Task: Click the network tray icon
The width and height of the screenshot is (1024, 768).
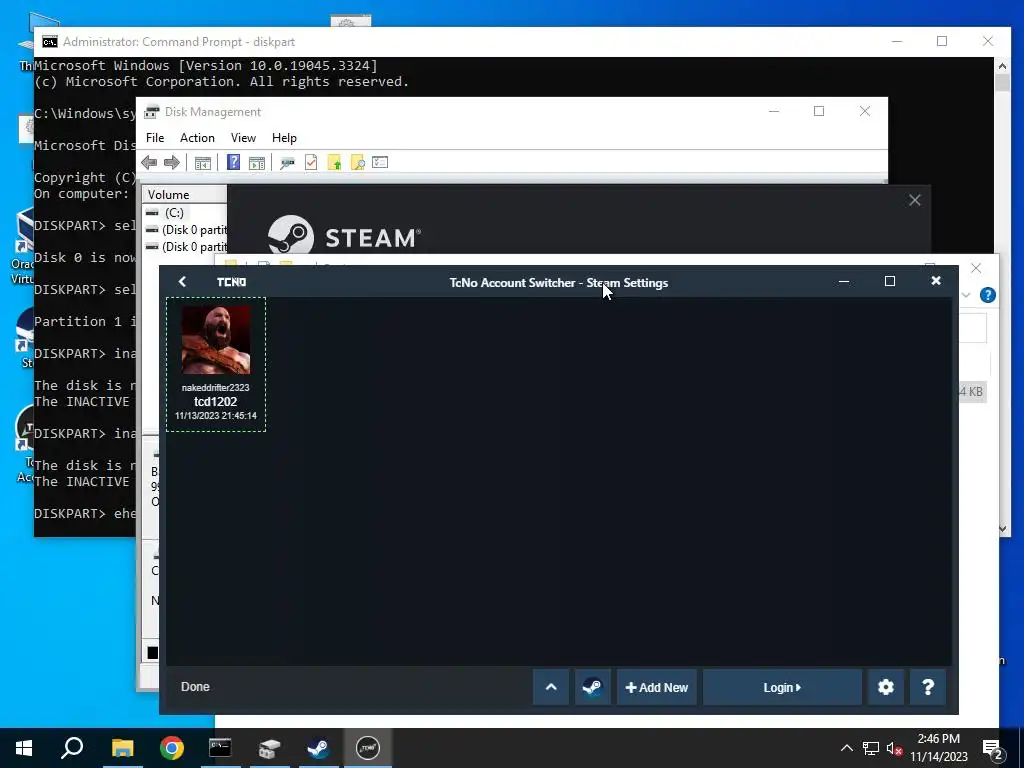Action: tap(871, 748)
